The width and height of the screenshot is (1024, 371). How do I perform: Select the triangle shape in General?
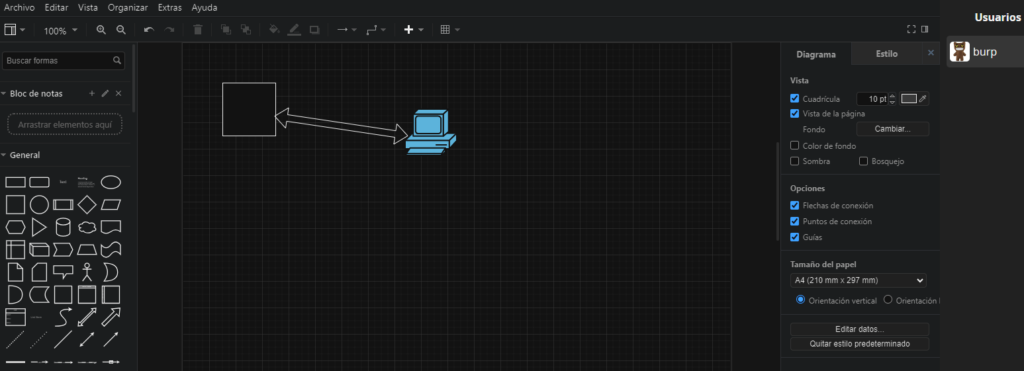(39, 227)
